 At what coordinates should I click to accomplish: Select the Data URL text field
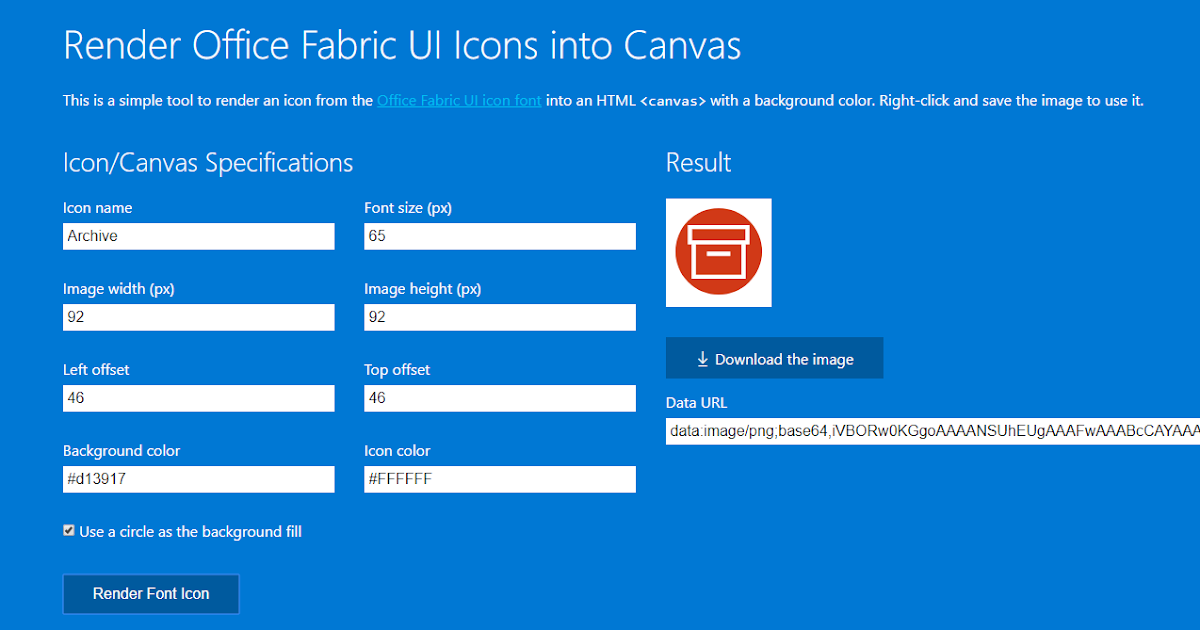pyautogui.click(x=930, y=430)
